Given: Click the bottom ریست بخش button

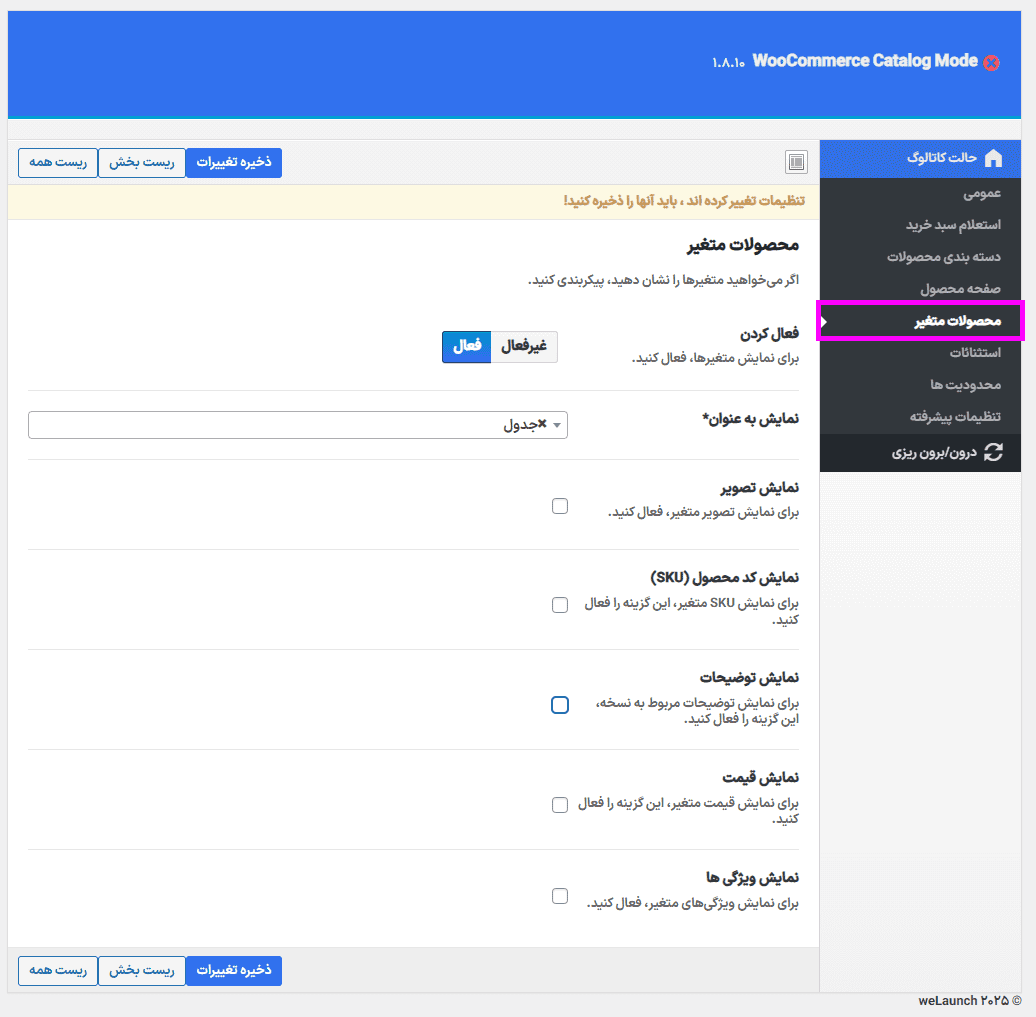Looking at the screenshot, I should pos(141,971).
